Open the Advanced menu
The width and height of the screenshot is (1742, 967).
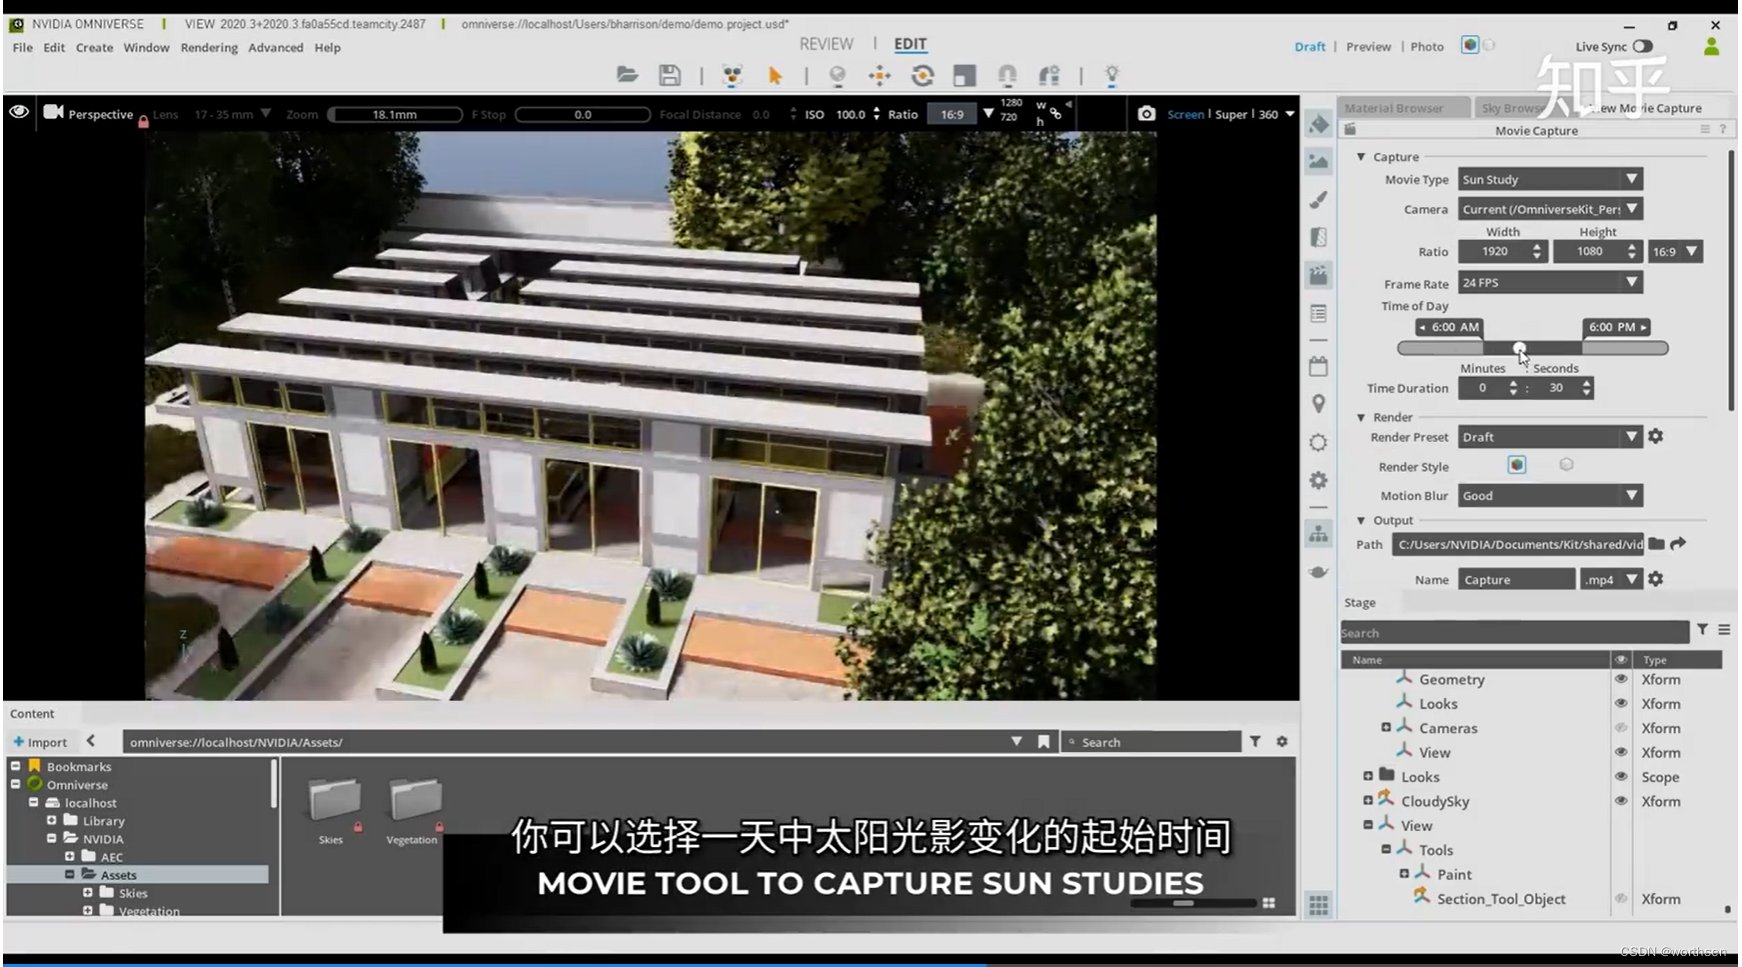276,47
